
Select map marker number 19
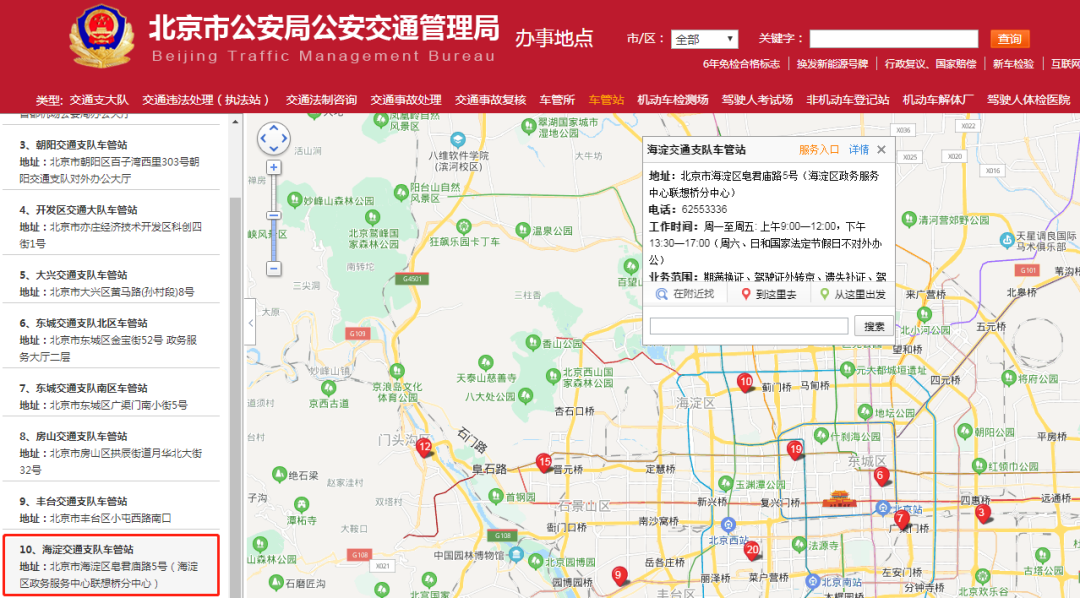click(x=795, y=450)
